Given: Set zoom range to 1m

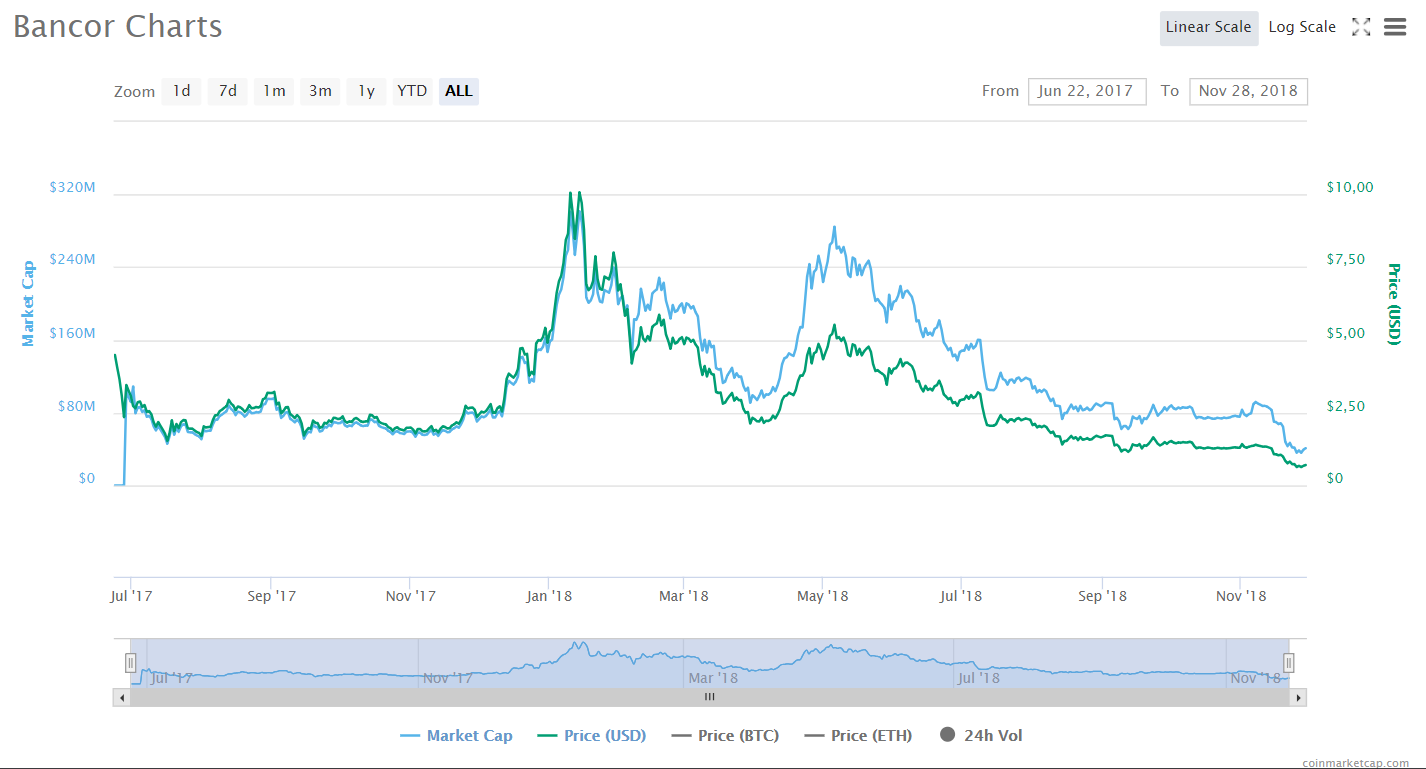Looking at the screenshot, I should [274, 91].
